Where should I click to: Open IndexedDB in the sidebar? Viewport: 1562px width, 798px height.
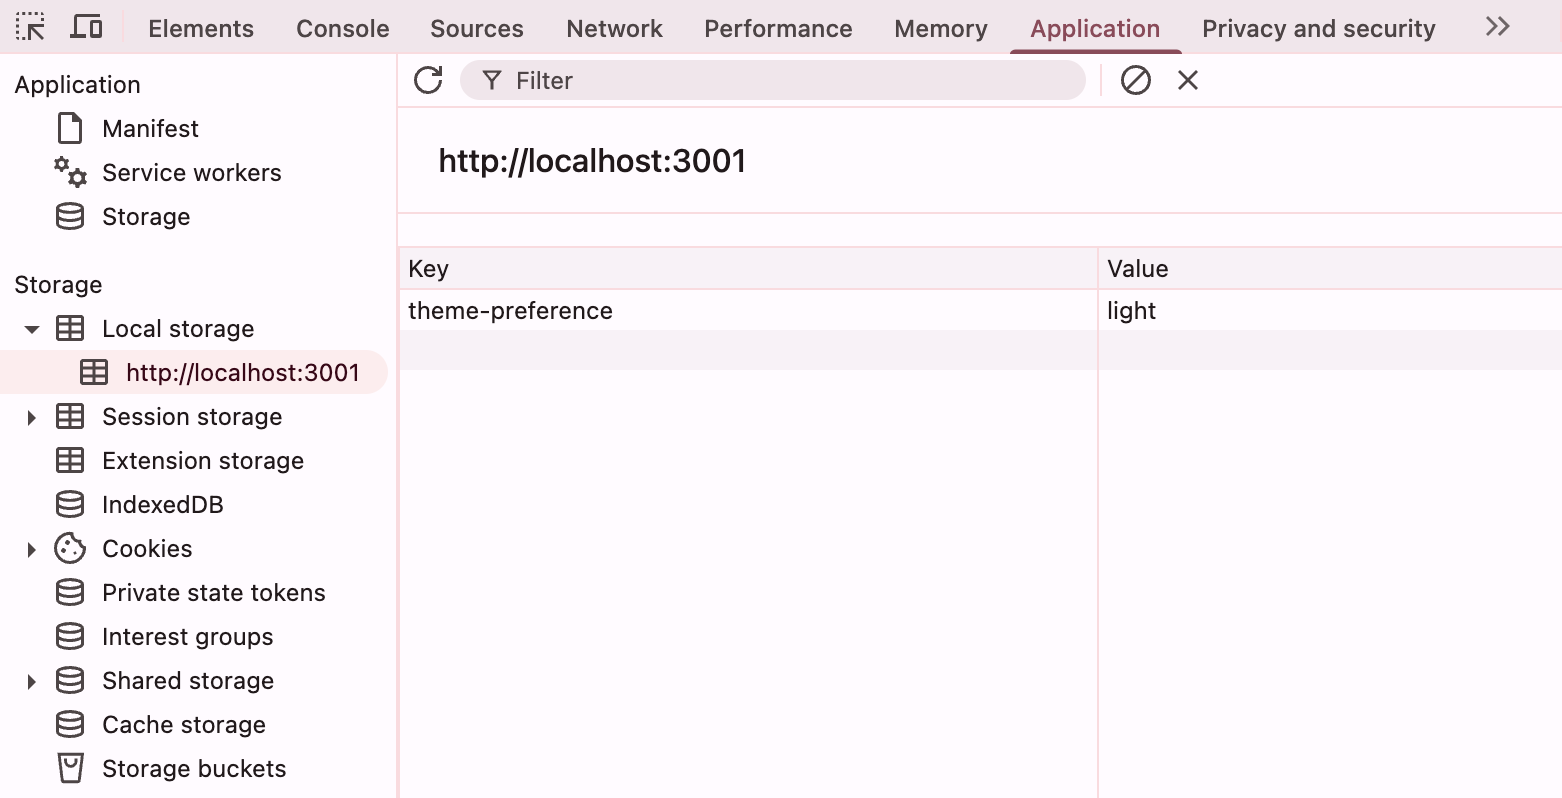click(162, 505)
